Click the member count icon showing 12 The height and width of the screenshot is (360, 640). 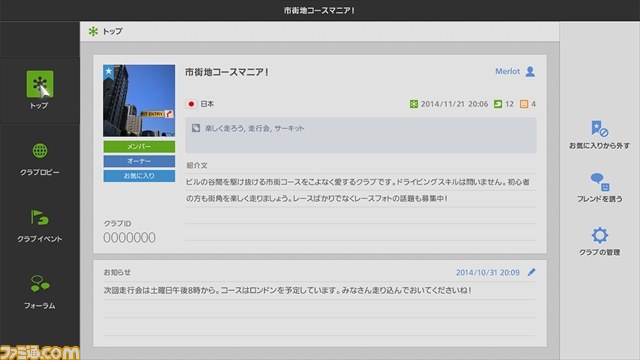(x=498, y=104)
